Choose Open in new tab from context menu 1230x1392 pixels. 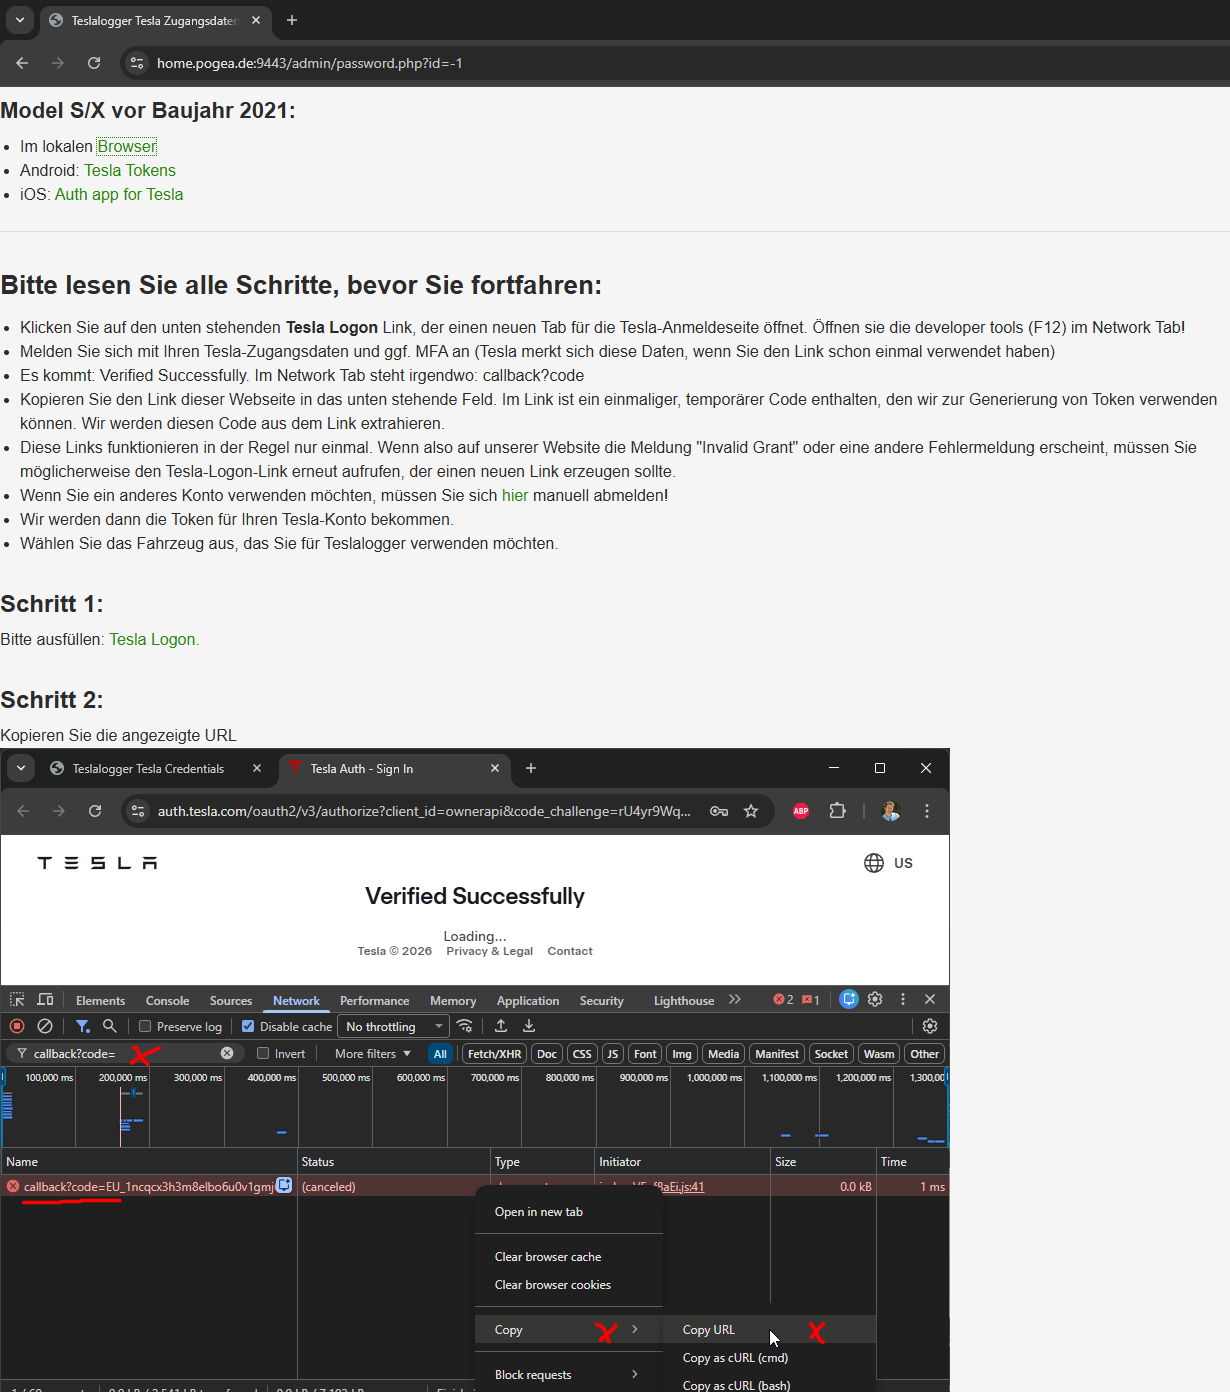[569, 1212]
